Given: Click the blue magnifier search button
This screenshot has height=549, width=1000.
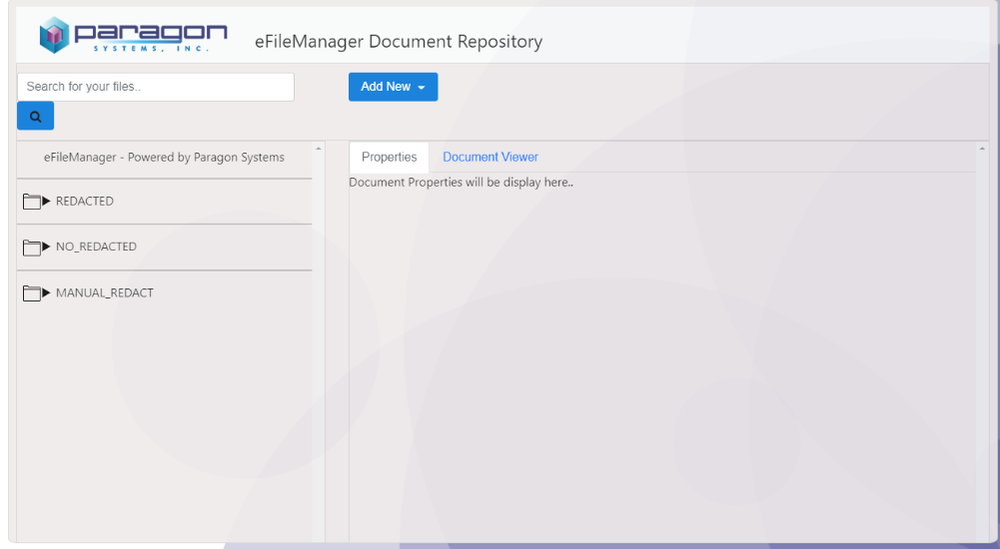Looking at the screenshot, I should tap(36, 116).
